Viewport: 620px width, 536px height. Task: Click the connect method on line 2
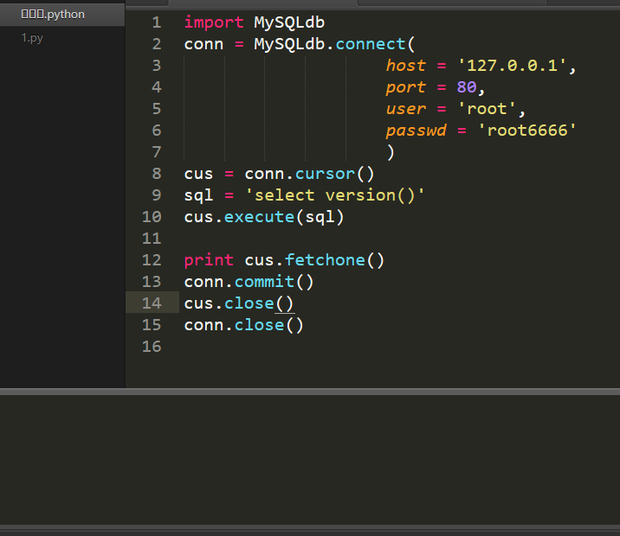tap(371, 44)
